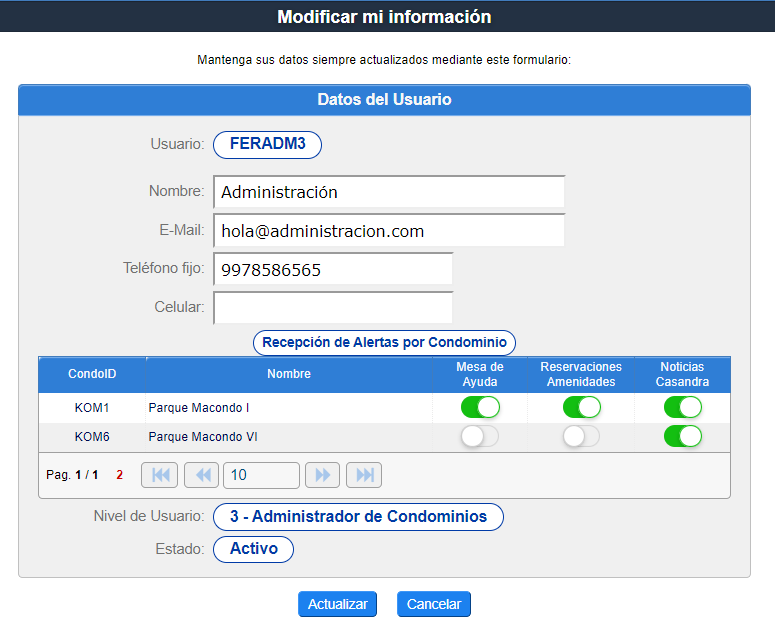Screen dimensions: 775x623
Task: Enable Mesa de Ayuda for Parque Macondo VI
Action: coord(480,436)
